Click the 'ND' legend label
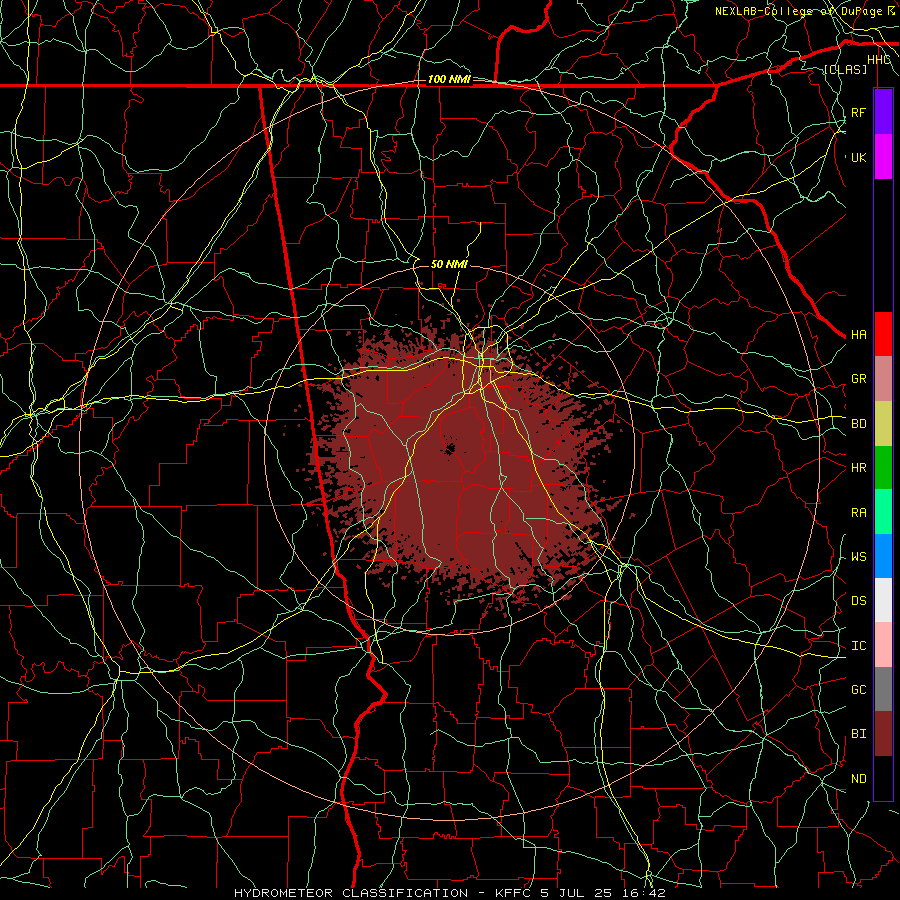This screenshot has width=900, height=900. [x=858, y=779]
